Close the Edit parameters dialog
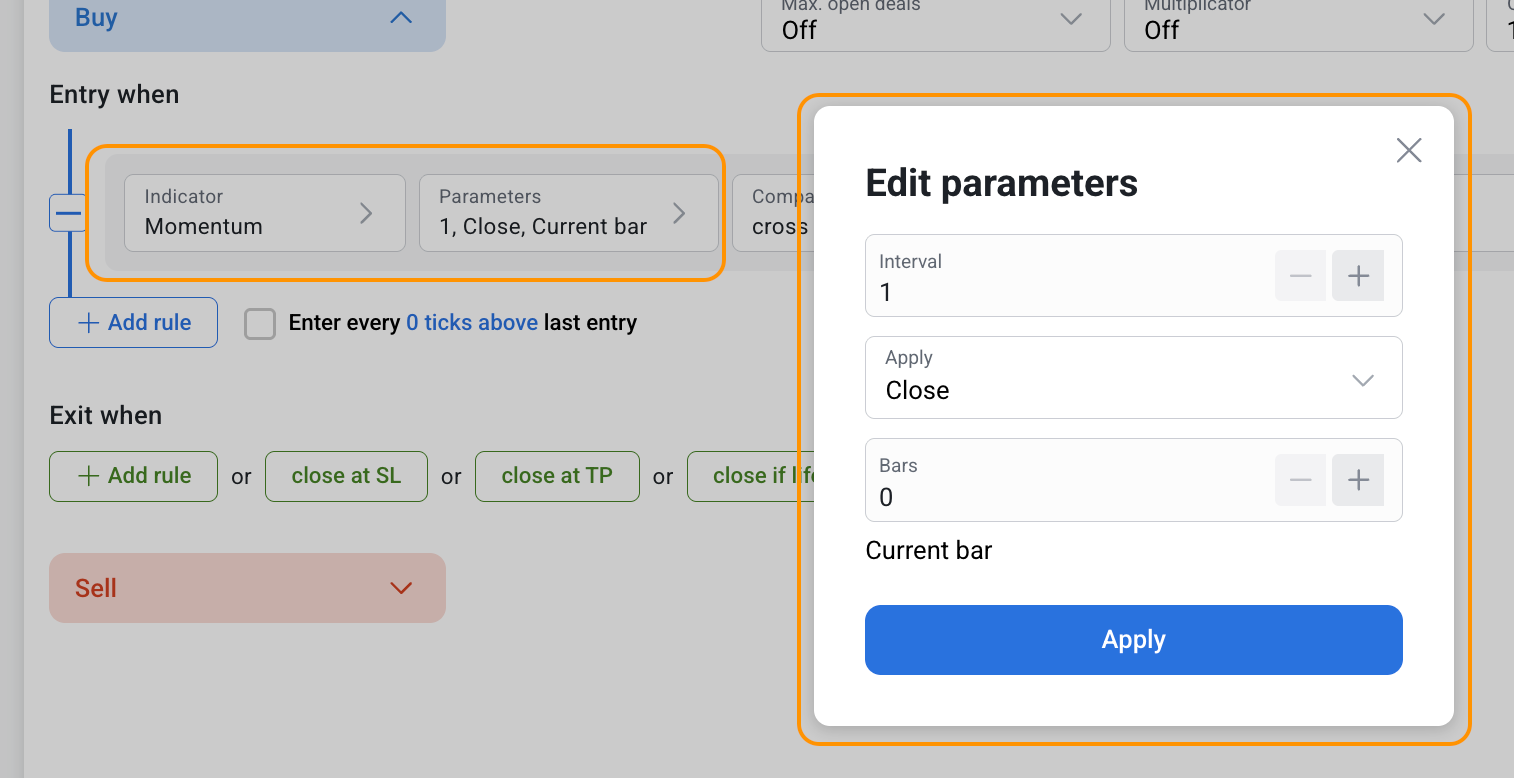The width and height of the screenshot is (1514, 778). pyautogui.click(x=1408, y=151)
